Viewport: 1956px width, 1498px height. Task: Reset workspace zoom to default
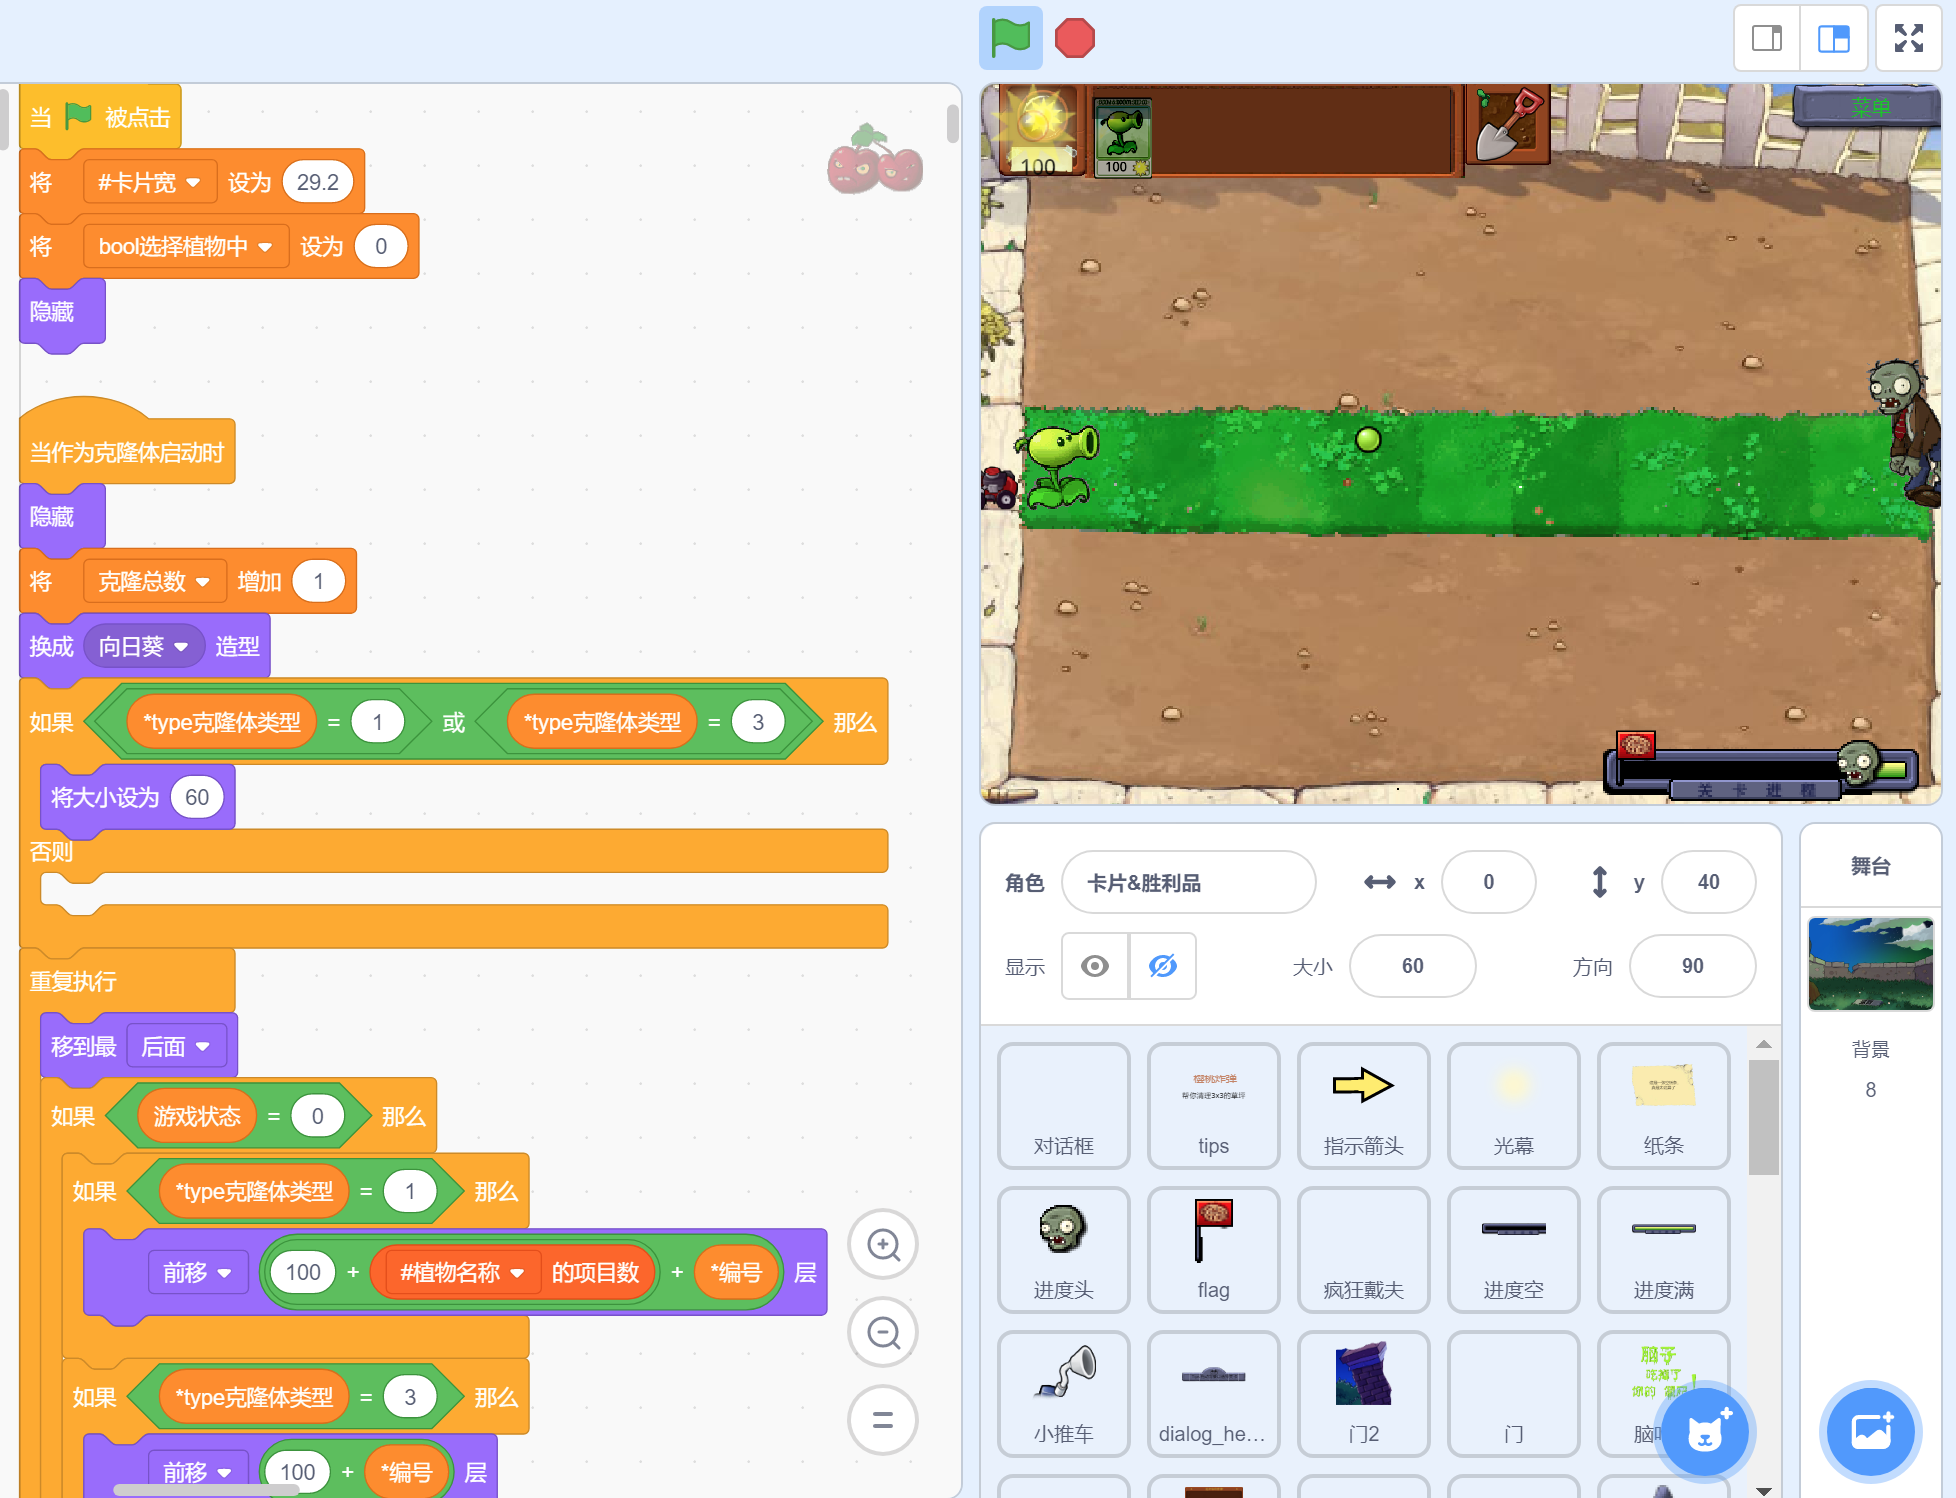tap(883, 1420)
